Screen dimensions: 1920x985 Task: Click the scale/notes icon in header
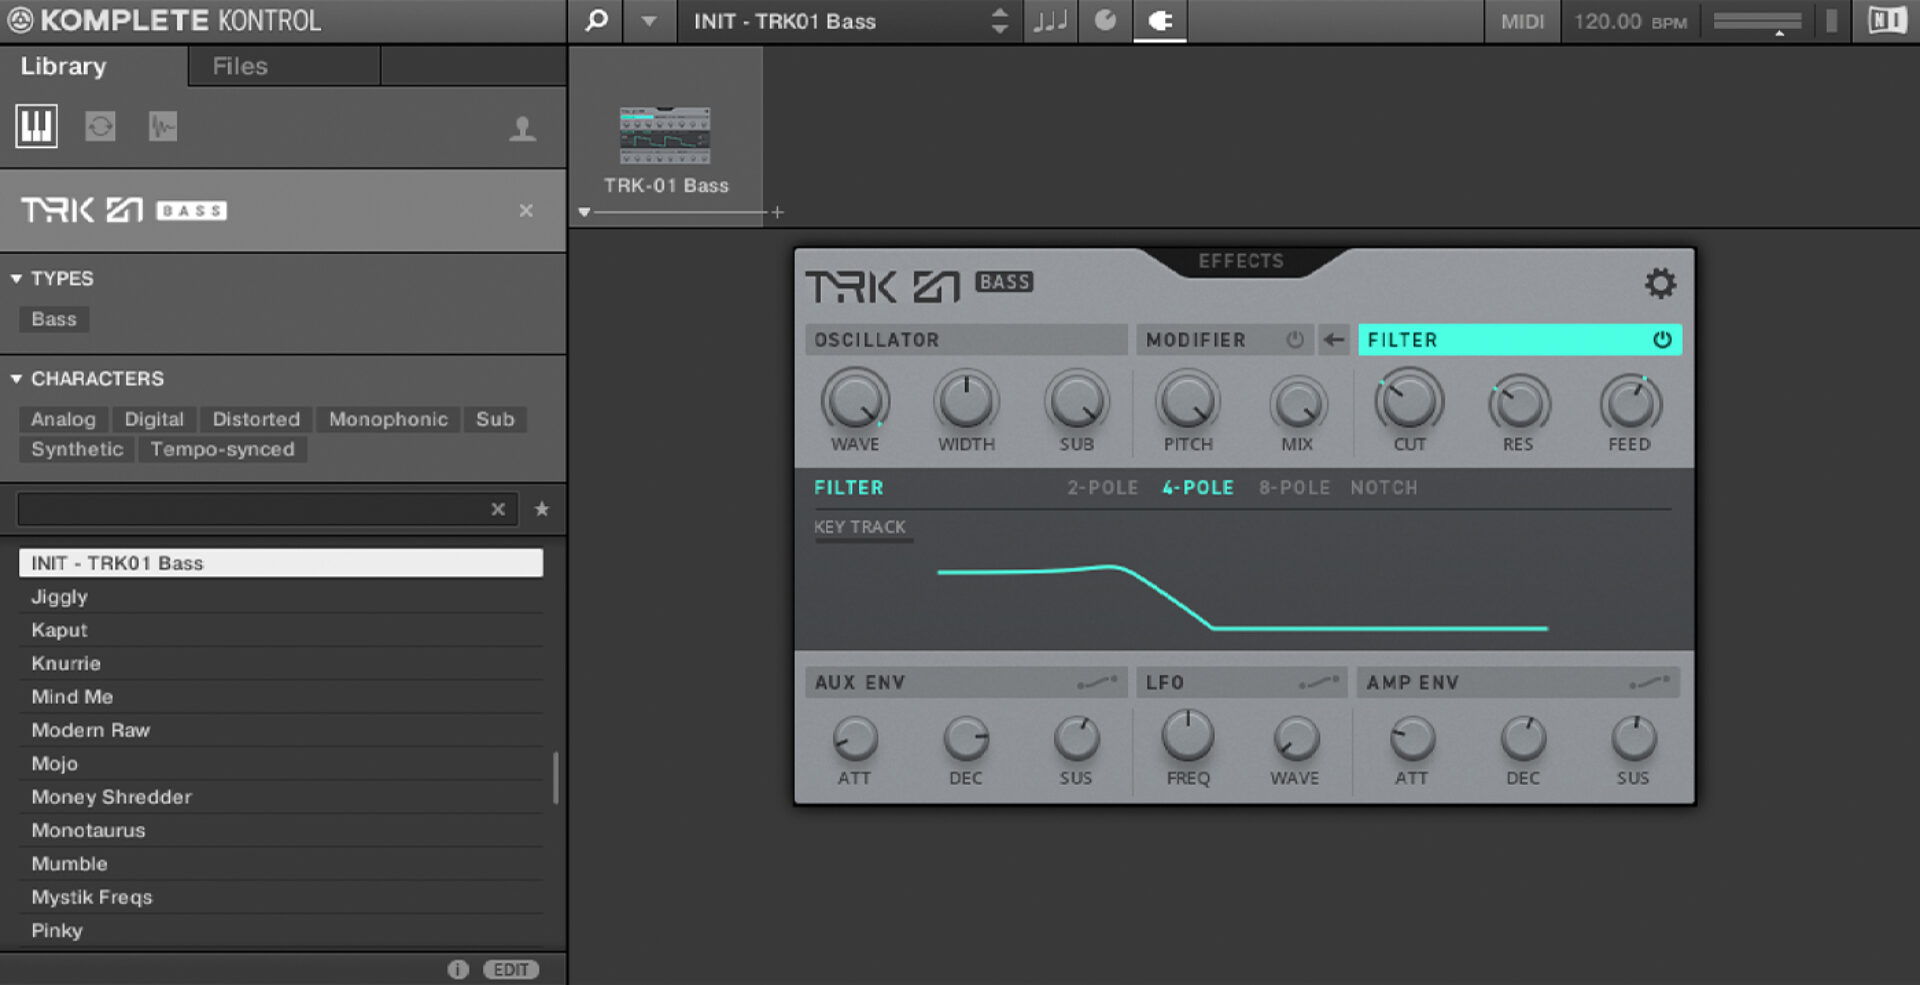pos(1050,20)
